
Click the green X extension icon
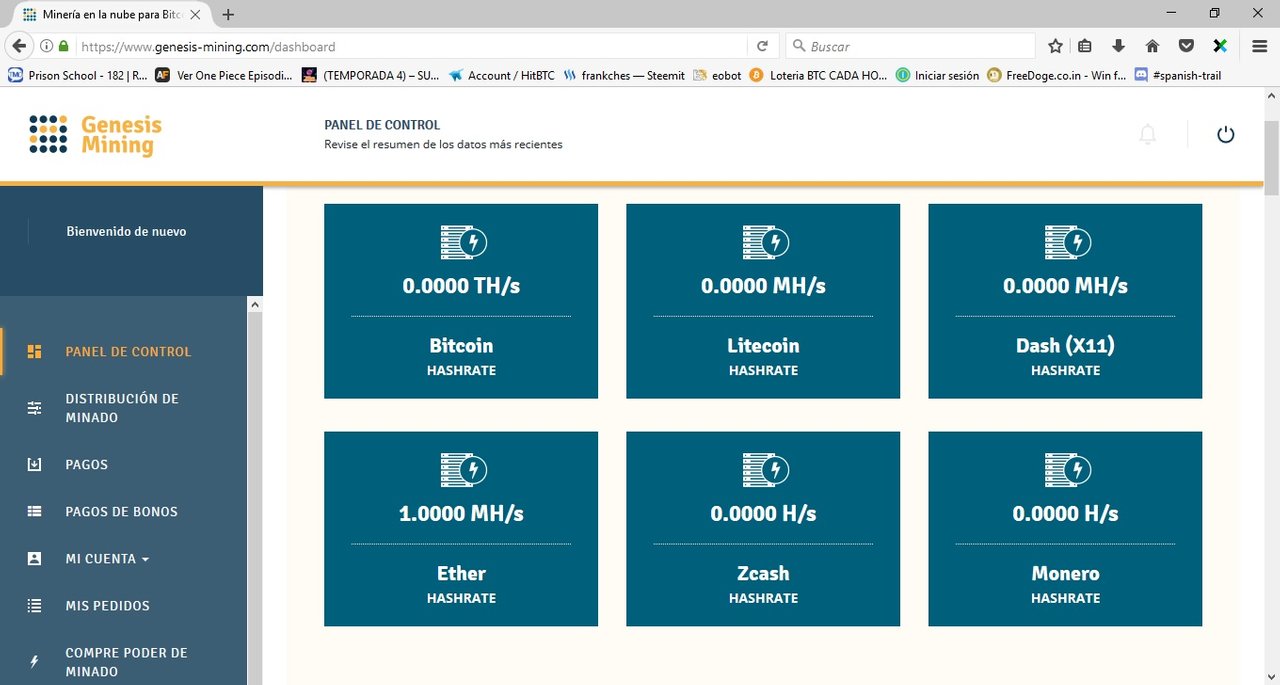[1220, 46]
